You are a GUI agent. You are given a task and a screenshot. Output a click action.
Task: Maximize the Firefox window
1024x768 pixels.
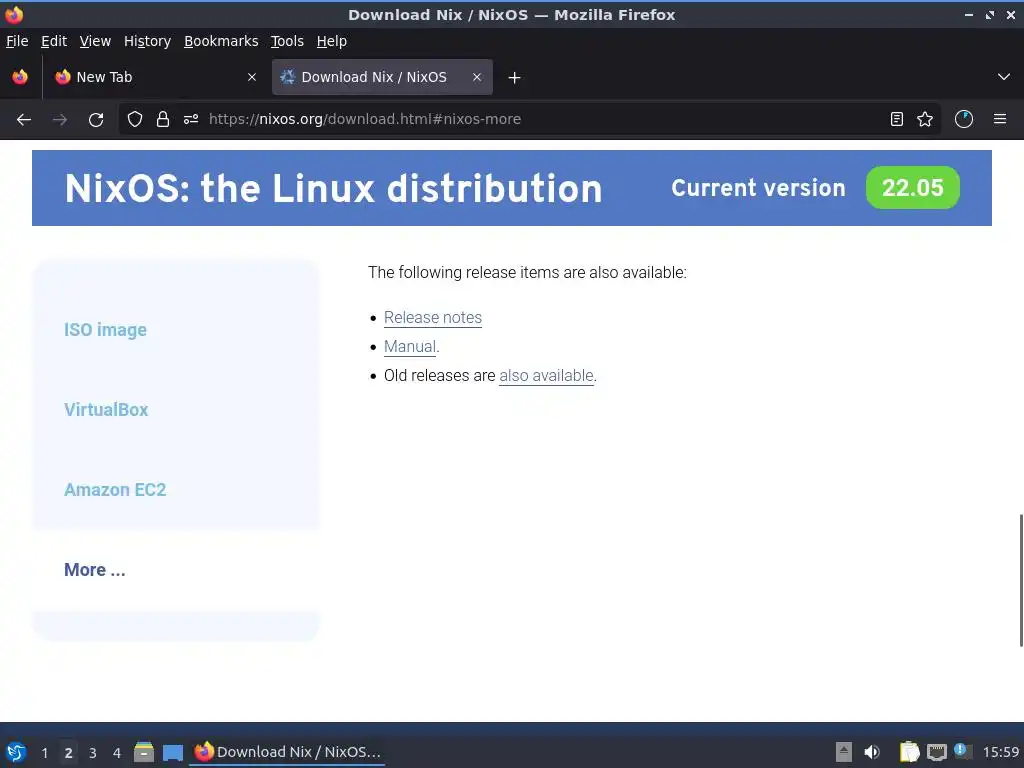coord(990,15)
